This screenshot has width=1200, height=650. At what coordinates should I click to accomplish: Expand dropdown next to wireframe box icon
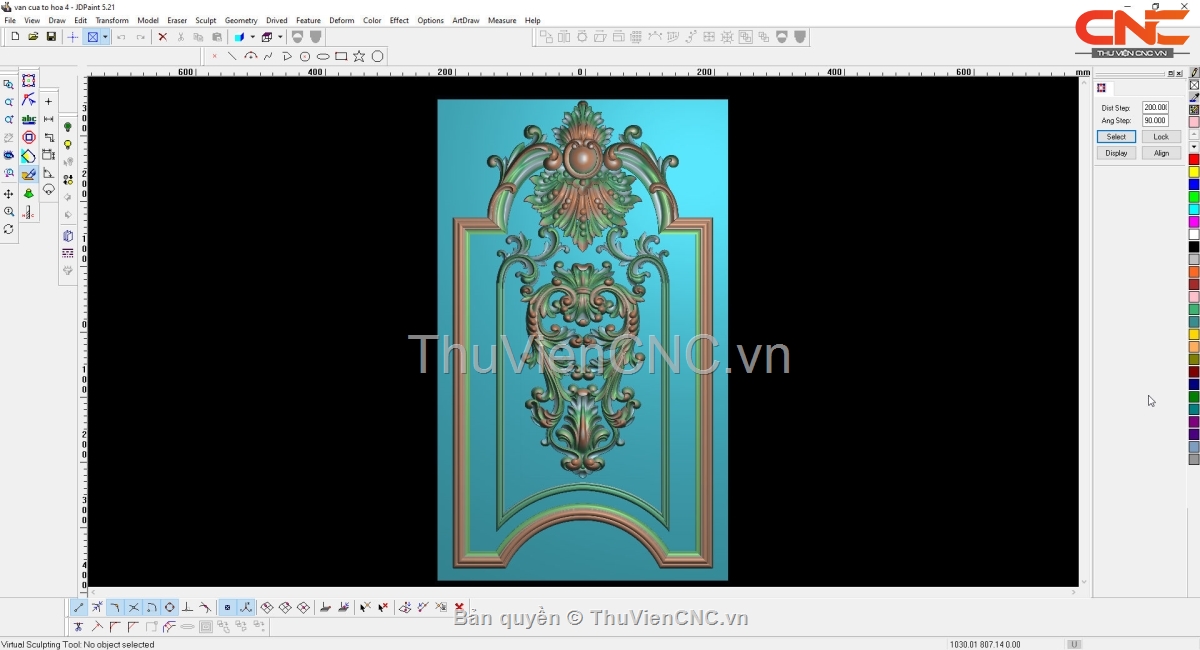click(280, 37)
